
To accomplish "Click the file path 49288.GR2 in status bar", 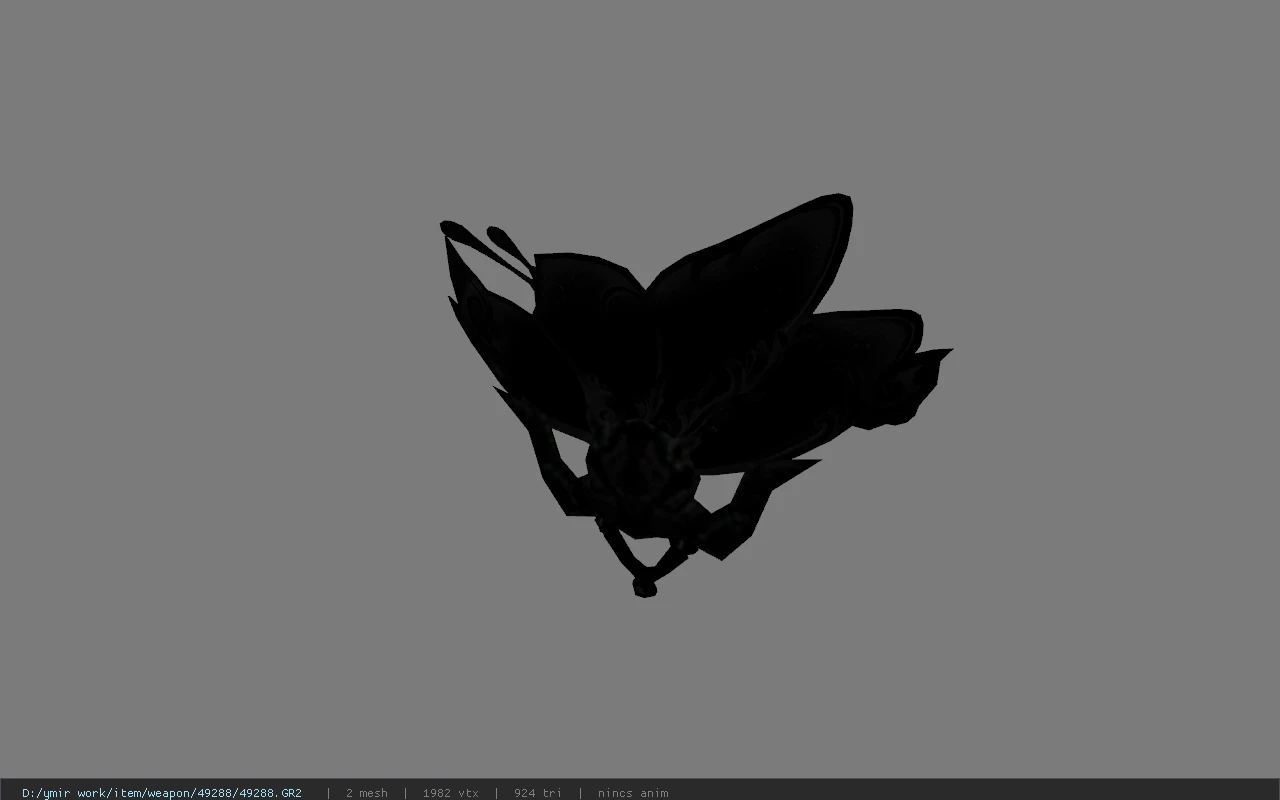I will (x=162, y=793).
